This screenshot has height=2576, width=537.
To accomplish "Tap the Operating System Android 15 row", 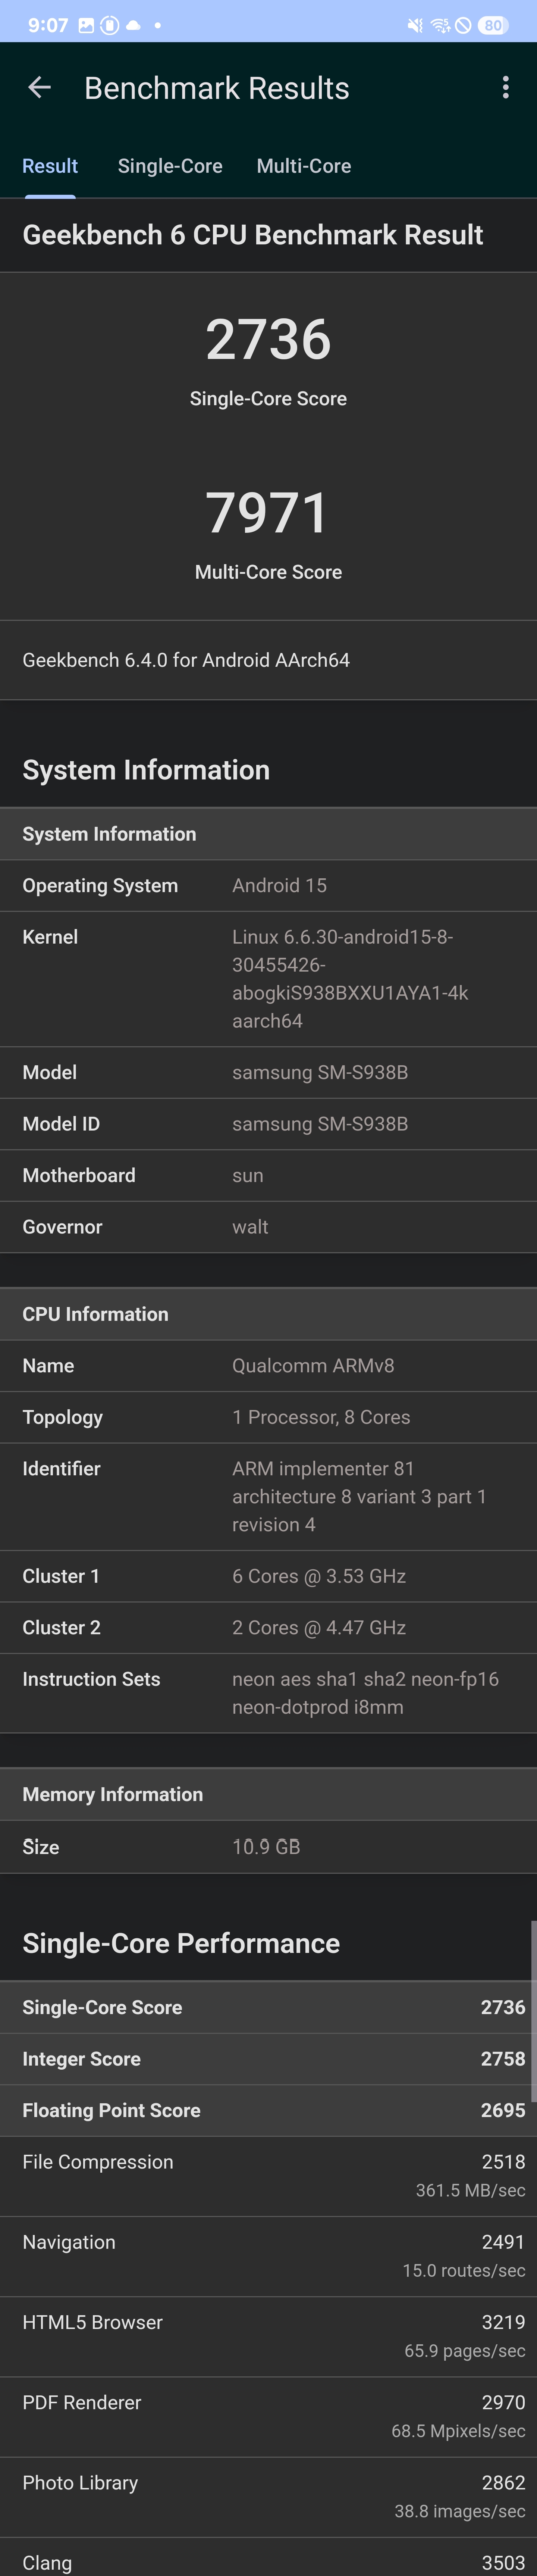I will coord(268,886).
